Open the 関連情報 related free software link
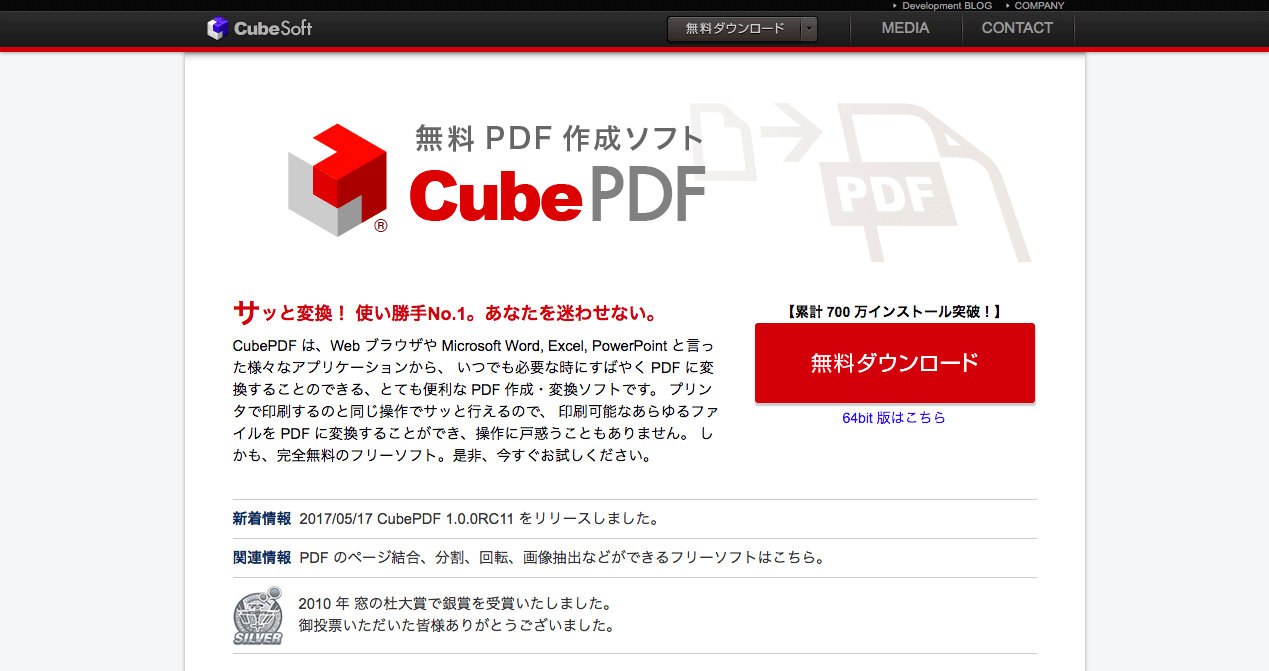The height and width of the screenshot is (671, 1269). pos(560,558)
